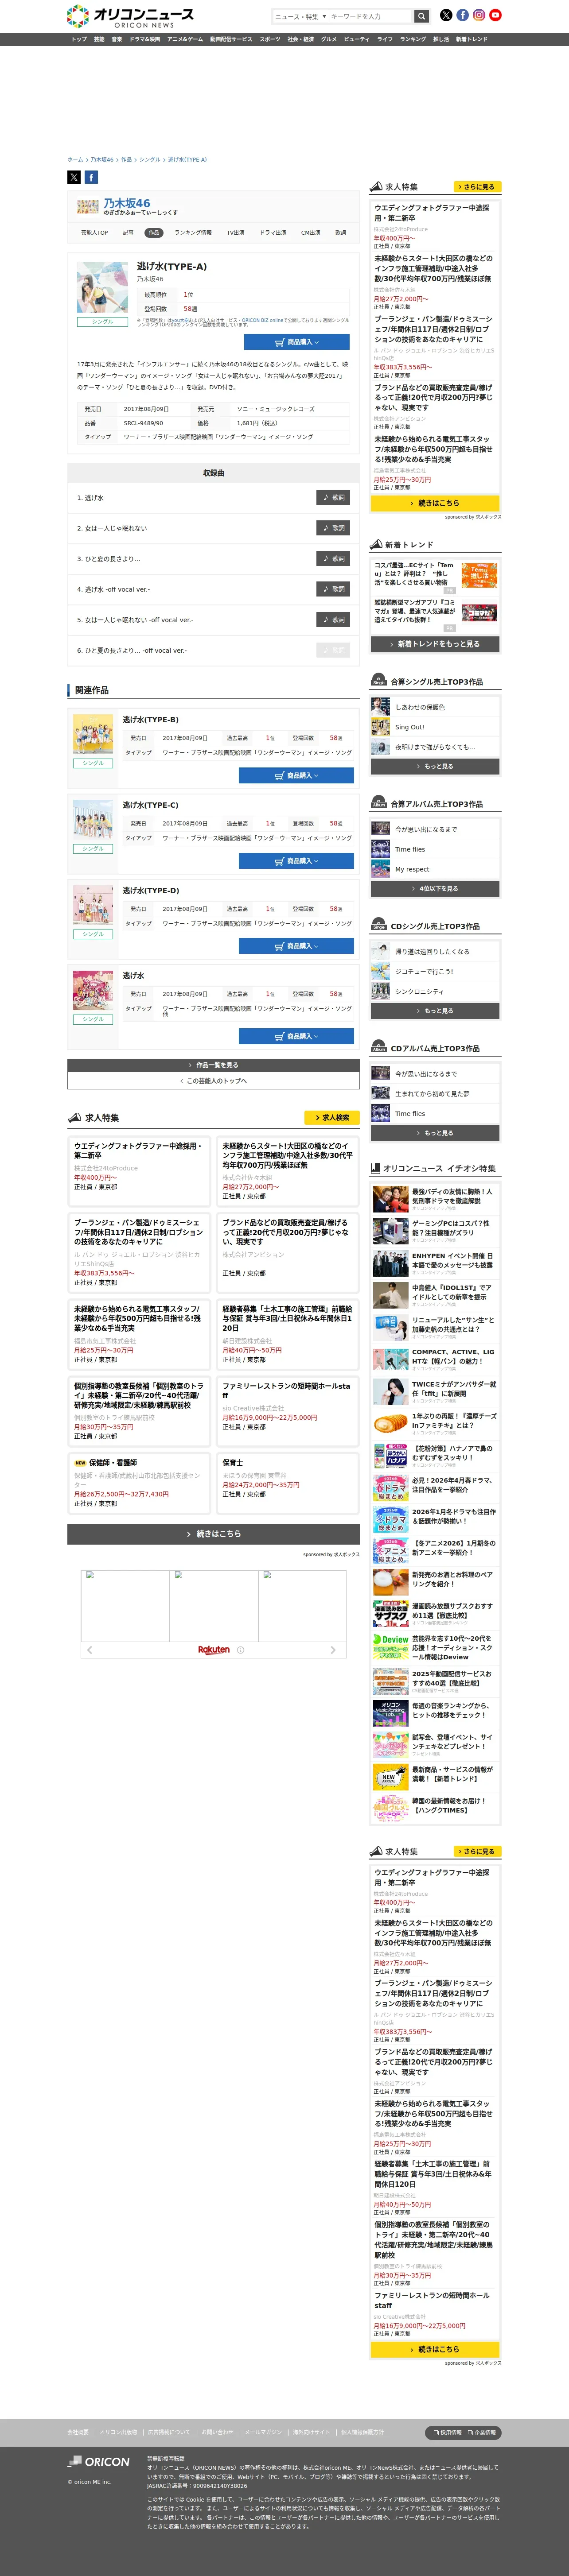Open lyrics for ひと夏の長さより… track 3

coord(333,558)
